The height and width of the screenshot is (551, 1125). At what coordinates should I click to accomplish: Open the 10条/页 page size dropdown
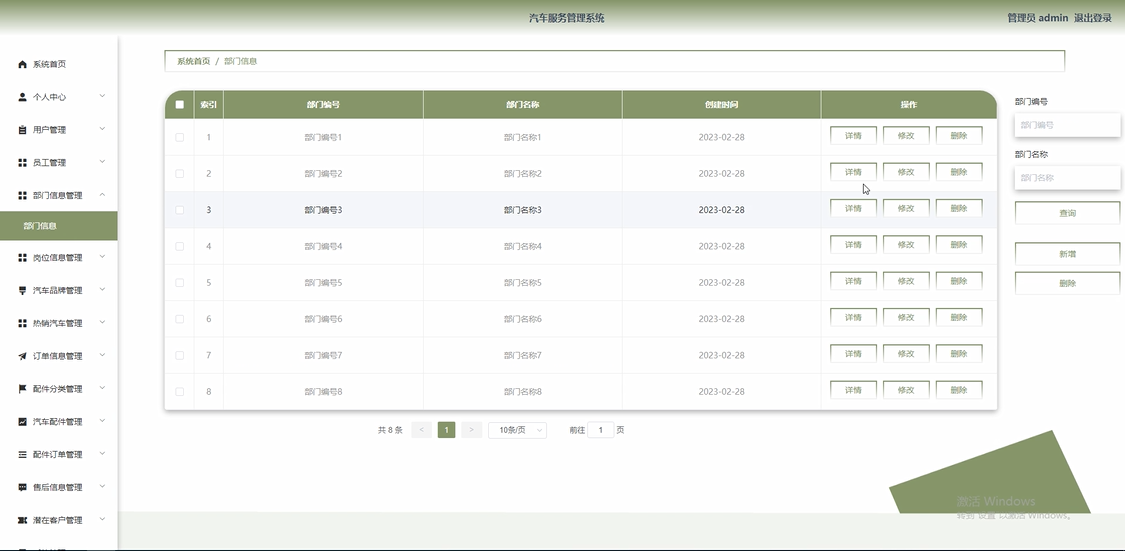point(517,430)
